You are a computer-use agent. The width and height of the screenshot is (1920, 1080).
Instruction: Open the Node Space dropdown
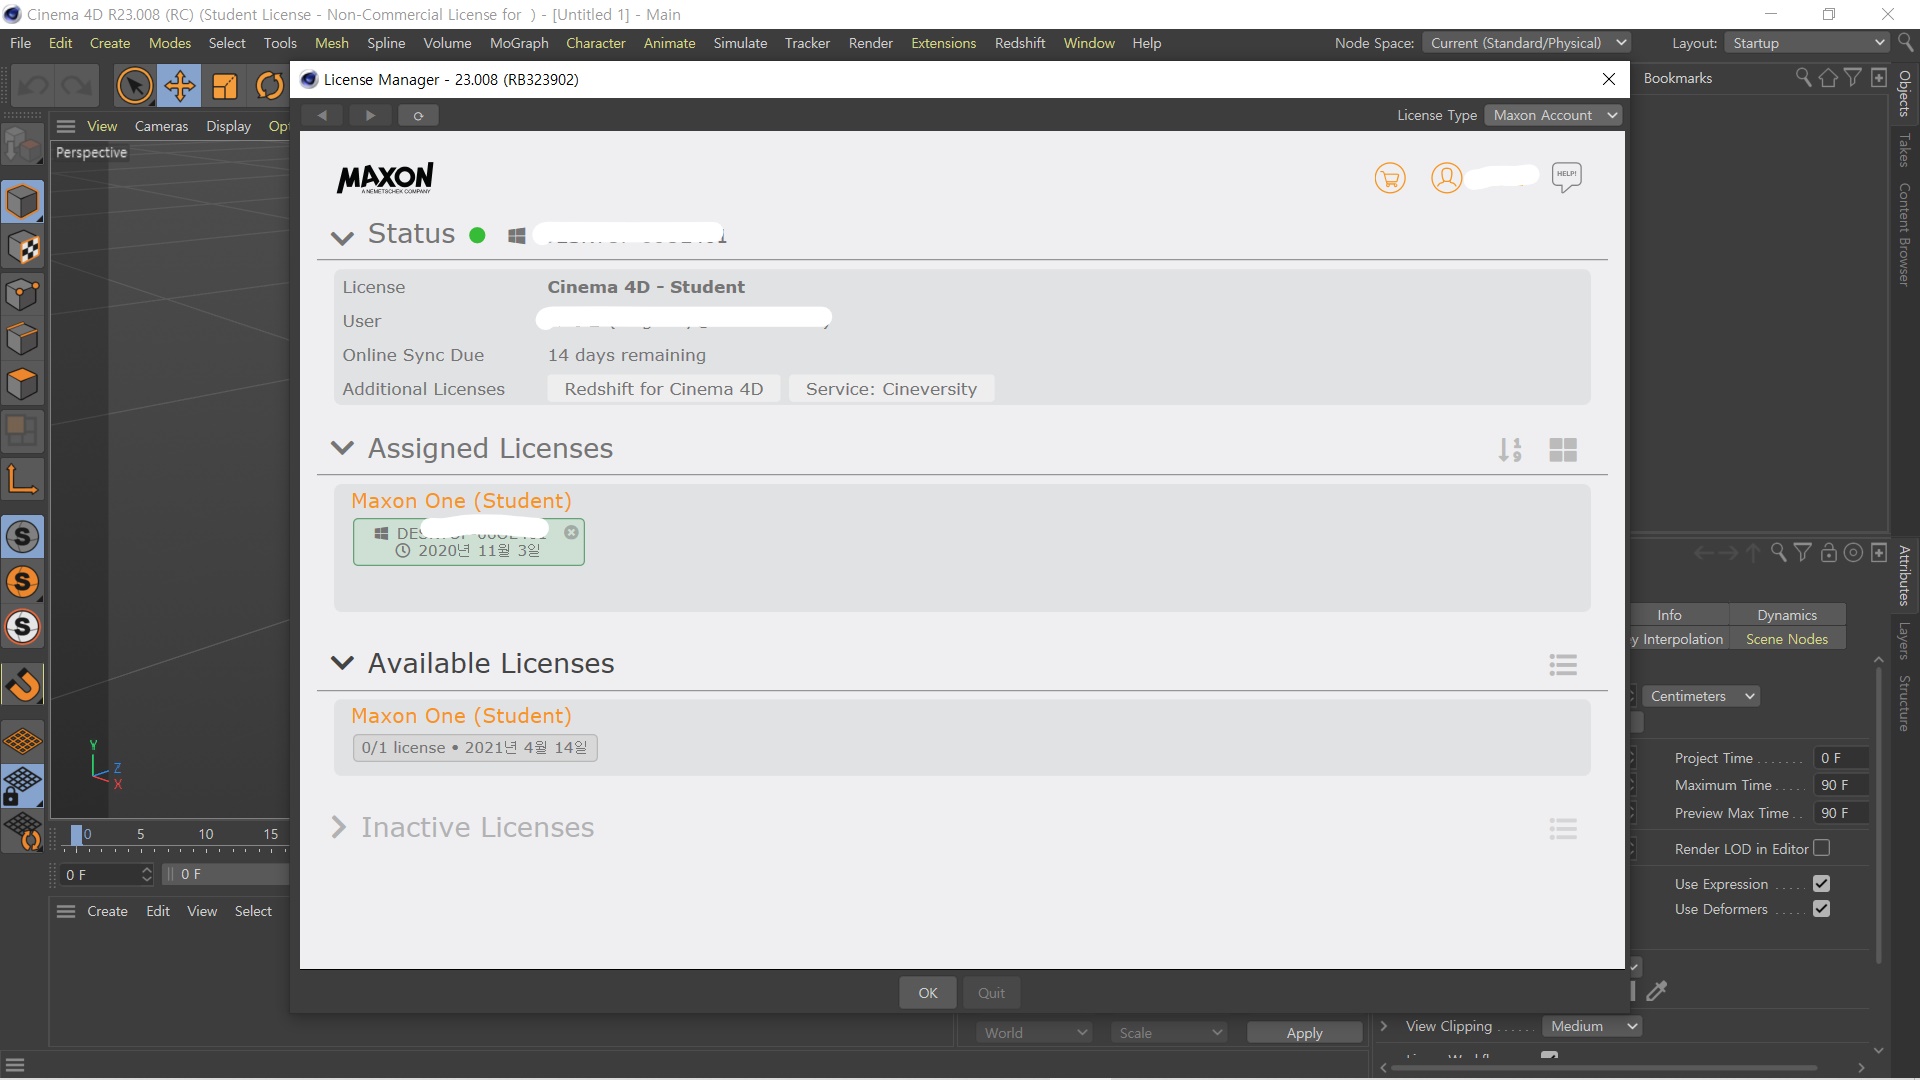tap(1526, 43)
